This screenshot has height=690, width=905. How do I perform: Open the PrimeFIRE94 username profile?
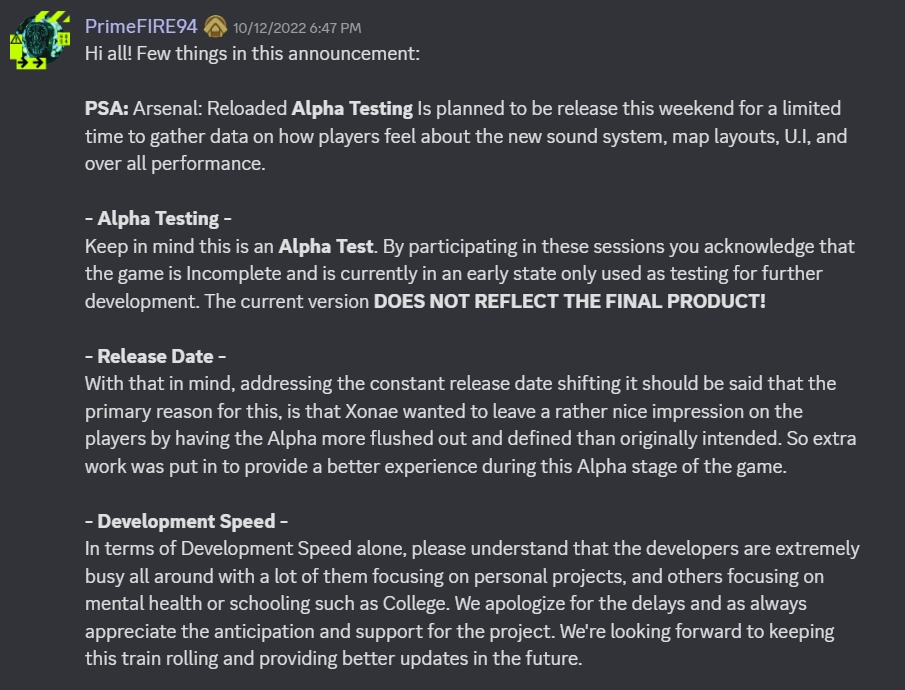pos(141,27)
